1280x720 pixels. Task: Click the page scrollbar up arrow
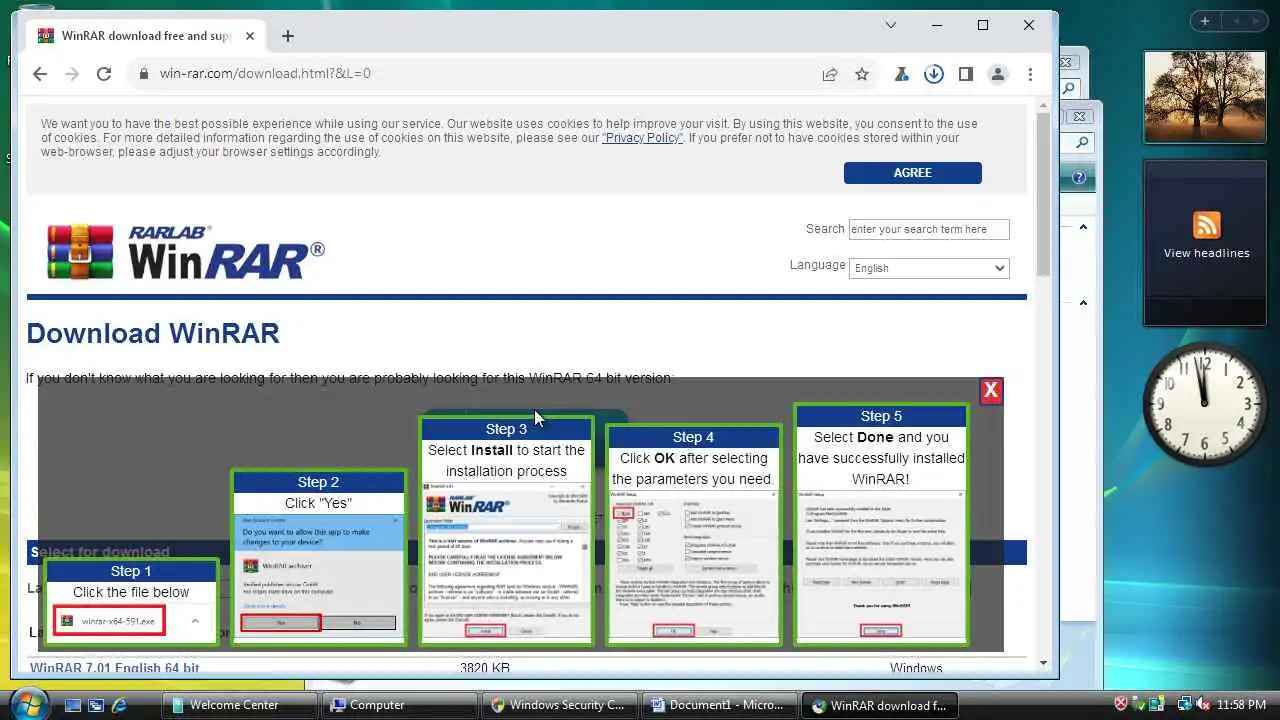pos(1043,106)
